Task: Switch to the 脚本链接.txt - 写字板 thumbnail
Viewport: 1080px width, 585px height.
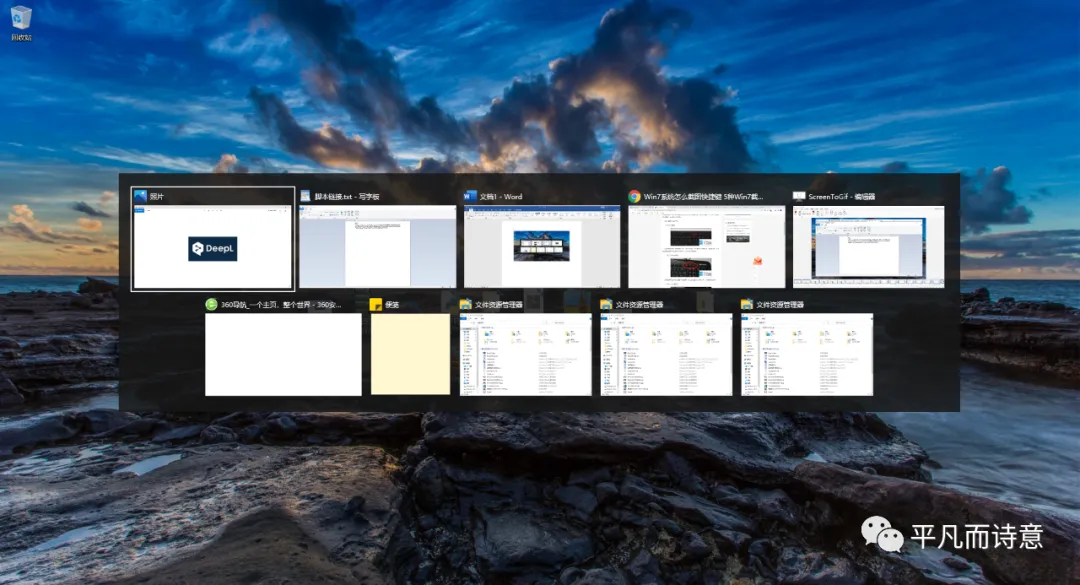Action: [x=377, y=246]
